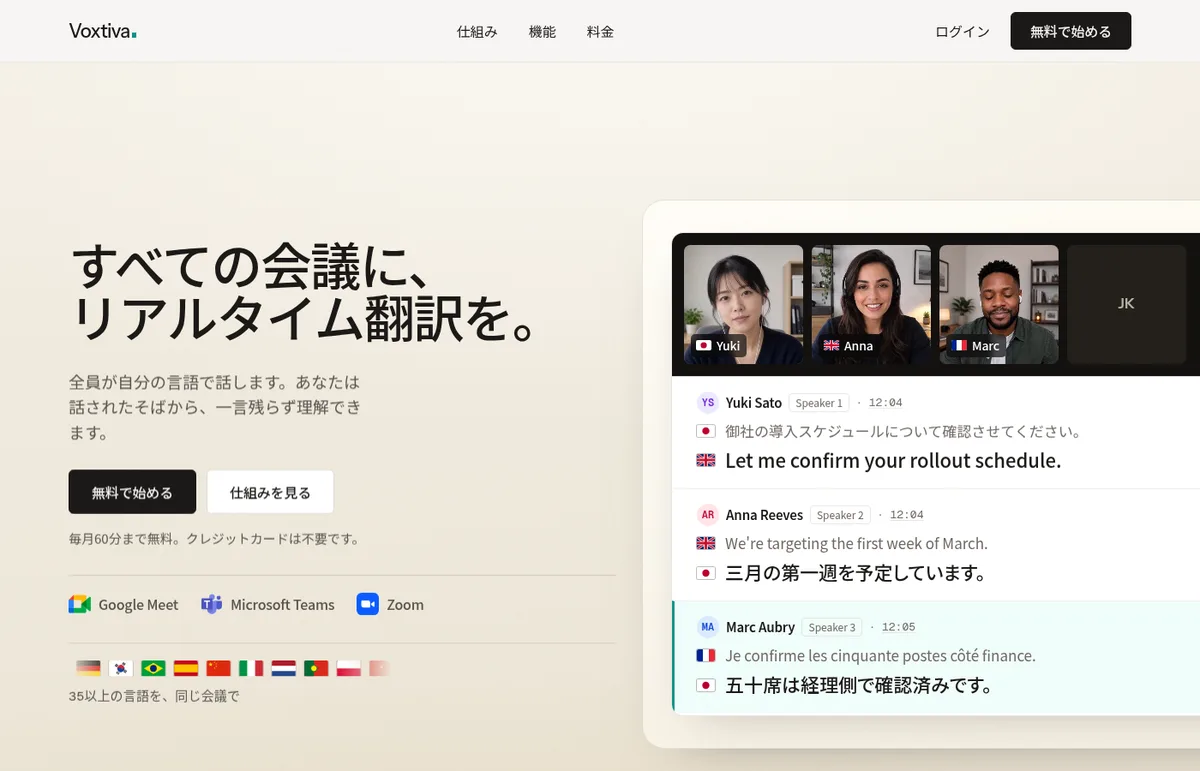The height and width of the screenshot is (771, 1200).
Task: Click the 12:04 timestamp on Anna Reeves' message
Action: [x=906, y=515]
